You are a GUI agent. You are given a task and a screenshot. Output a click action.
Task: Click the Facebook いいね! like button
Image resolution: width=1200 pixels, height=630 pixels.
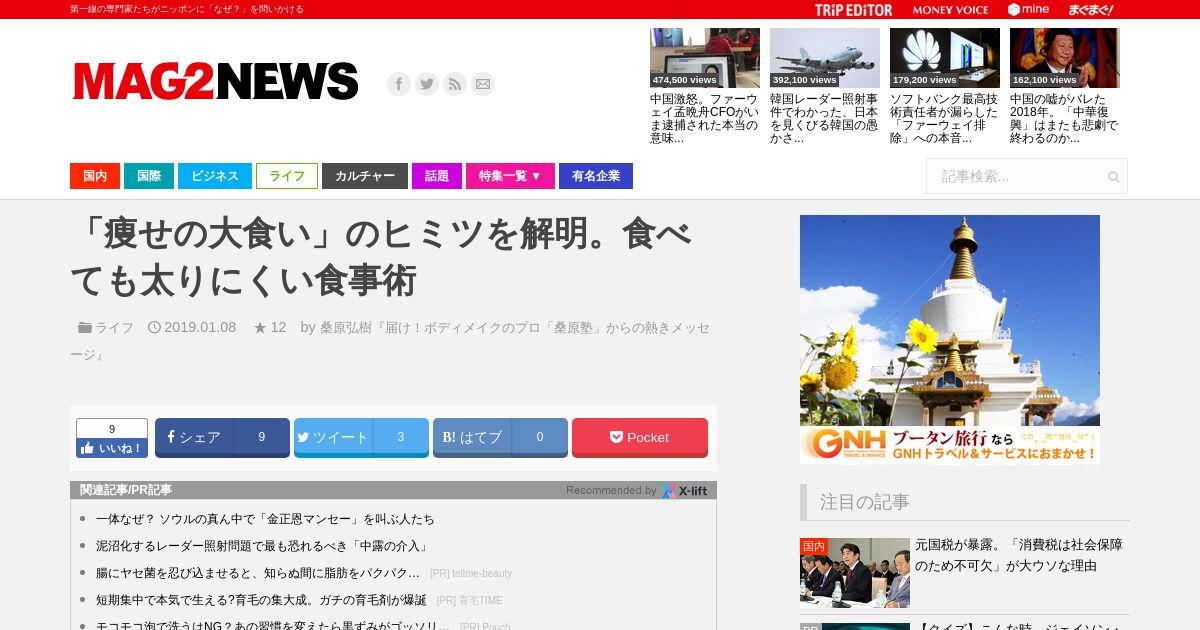point(112,448)
